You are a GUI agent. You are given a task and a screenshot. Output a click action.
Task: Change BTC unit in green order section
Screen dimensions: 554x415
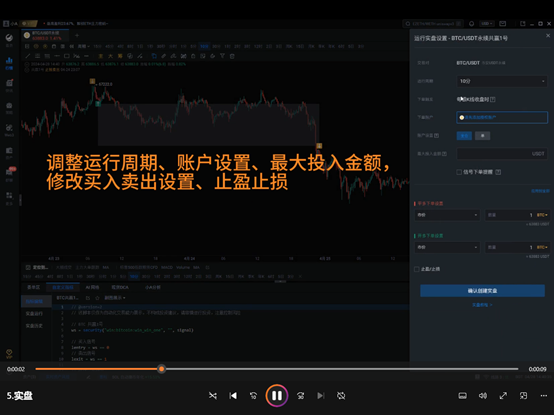[x=542, y=247]
